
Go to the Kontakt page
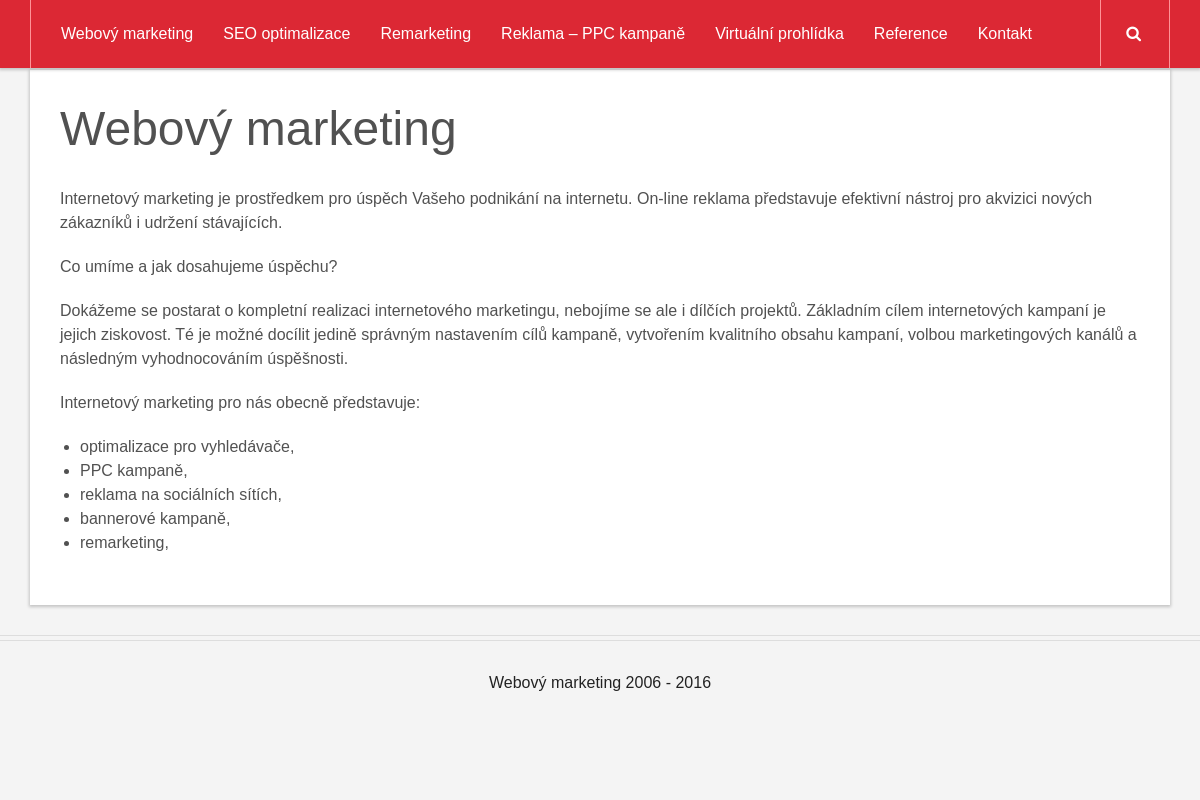point(1004,33)
